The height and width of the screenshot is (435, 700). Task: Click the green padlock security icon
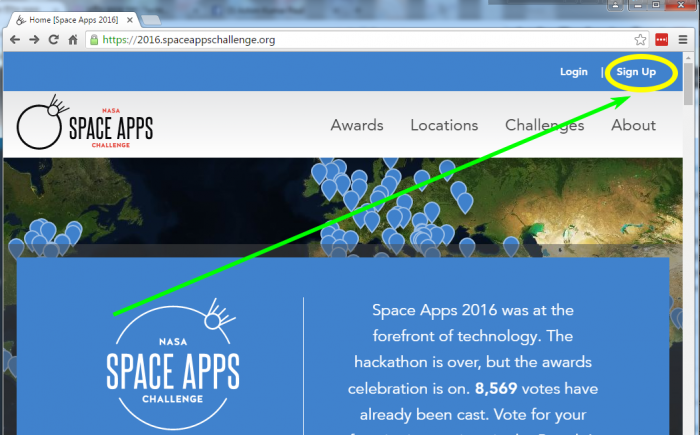click(x=94, y=40)
